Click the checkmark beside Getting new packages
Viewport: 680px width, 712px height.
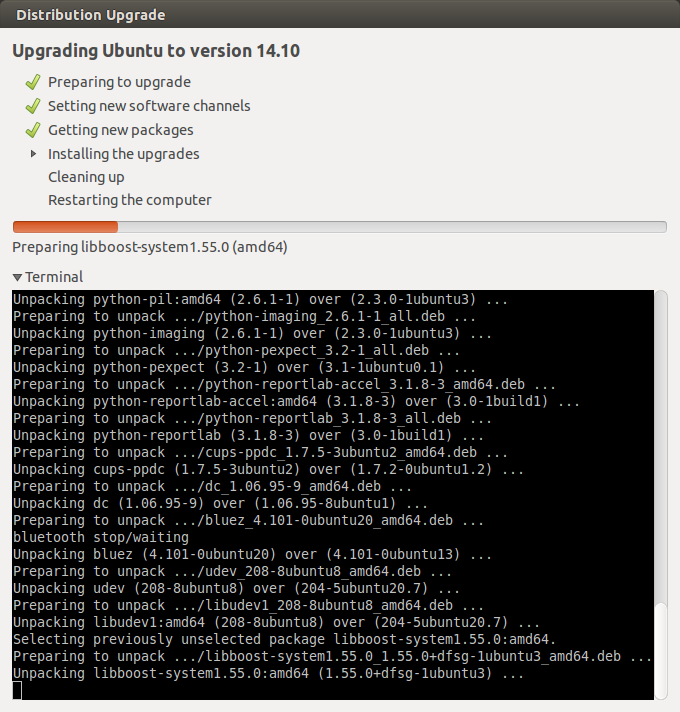click(x=33, y=130)
